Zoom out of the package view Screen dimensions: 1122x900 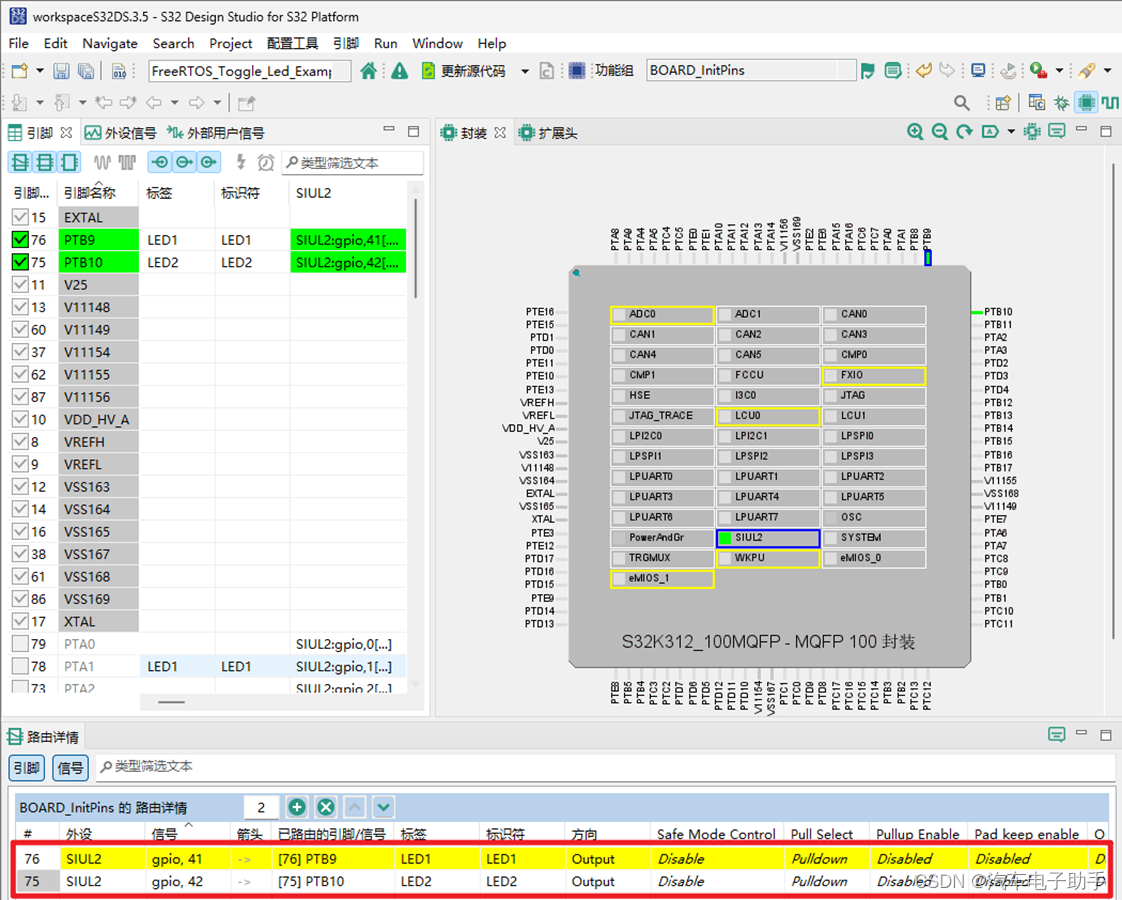[940, 132]
